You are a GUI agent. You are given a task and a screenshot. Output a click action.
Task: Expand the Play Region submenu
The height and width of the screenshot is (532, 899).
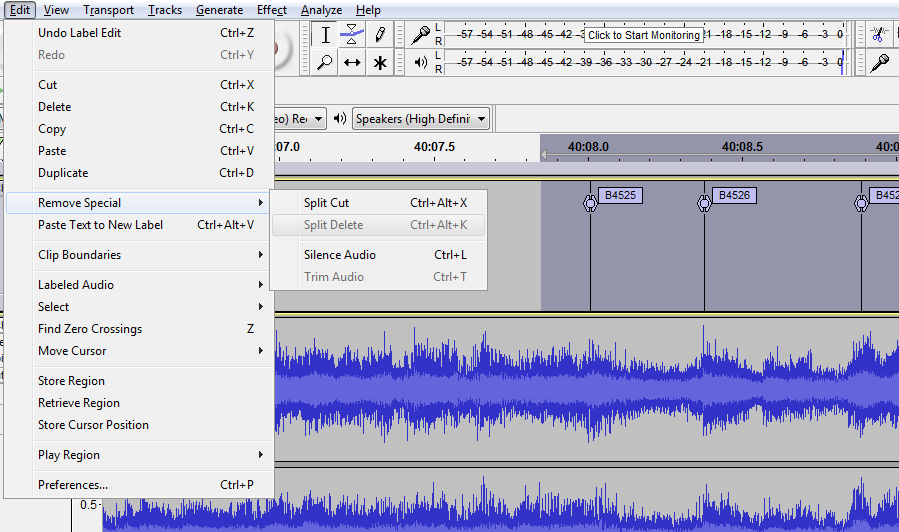tap(138, 455)
